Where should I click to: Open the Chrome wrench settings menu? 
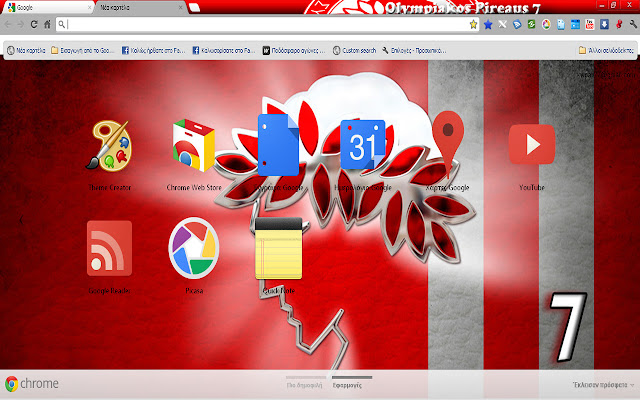pos(633,24)
